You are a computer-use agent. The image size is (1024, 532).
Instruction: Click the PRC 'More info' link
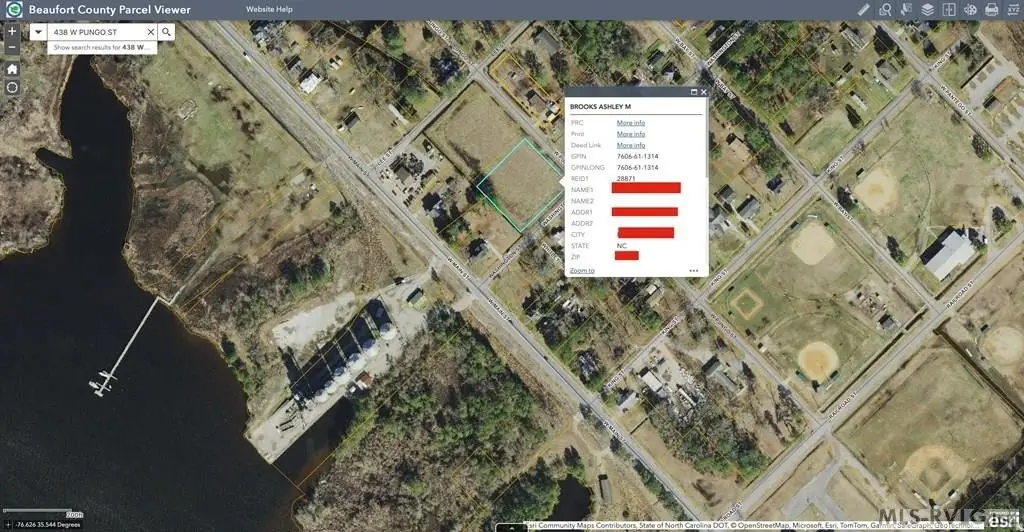click(630, 122)
